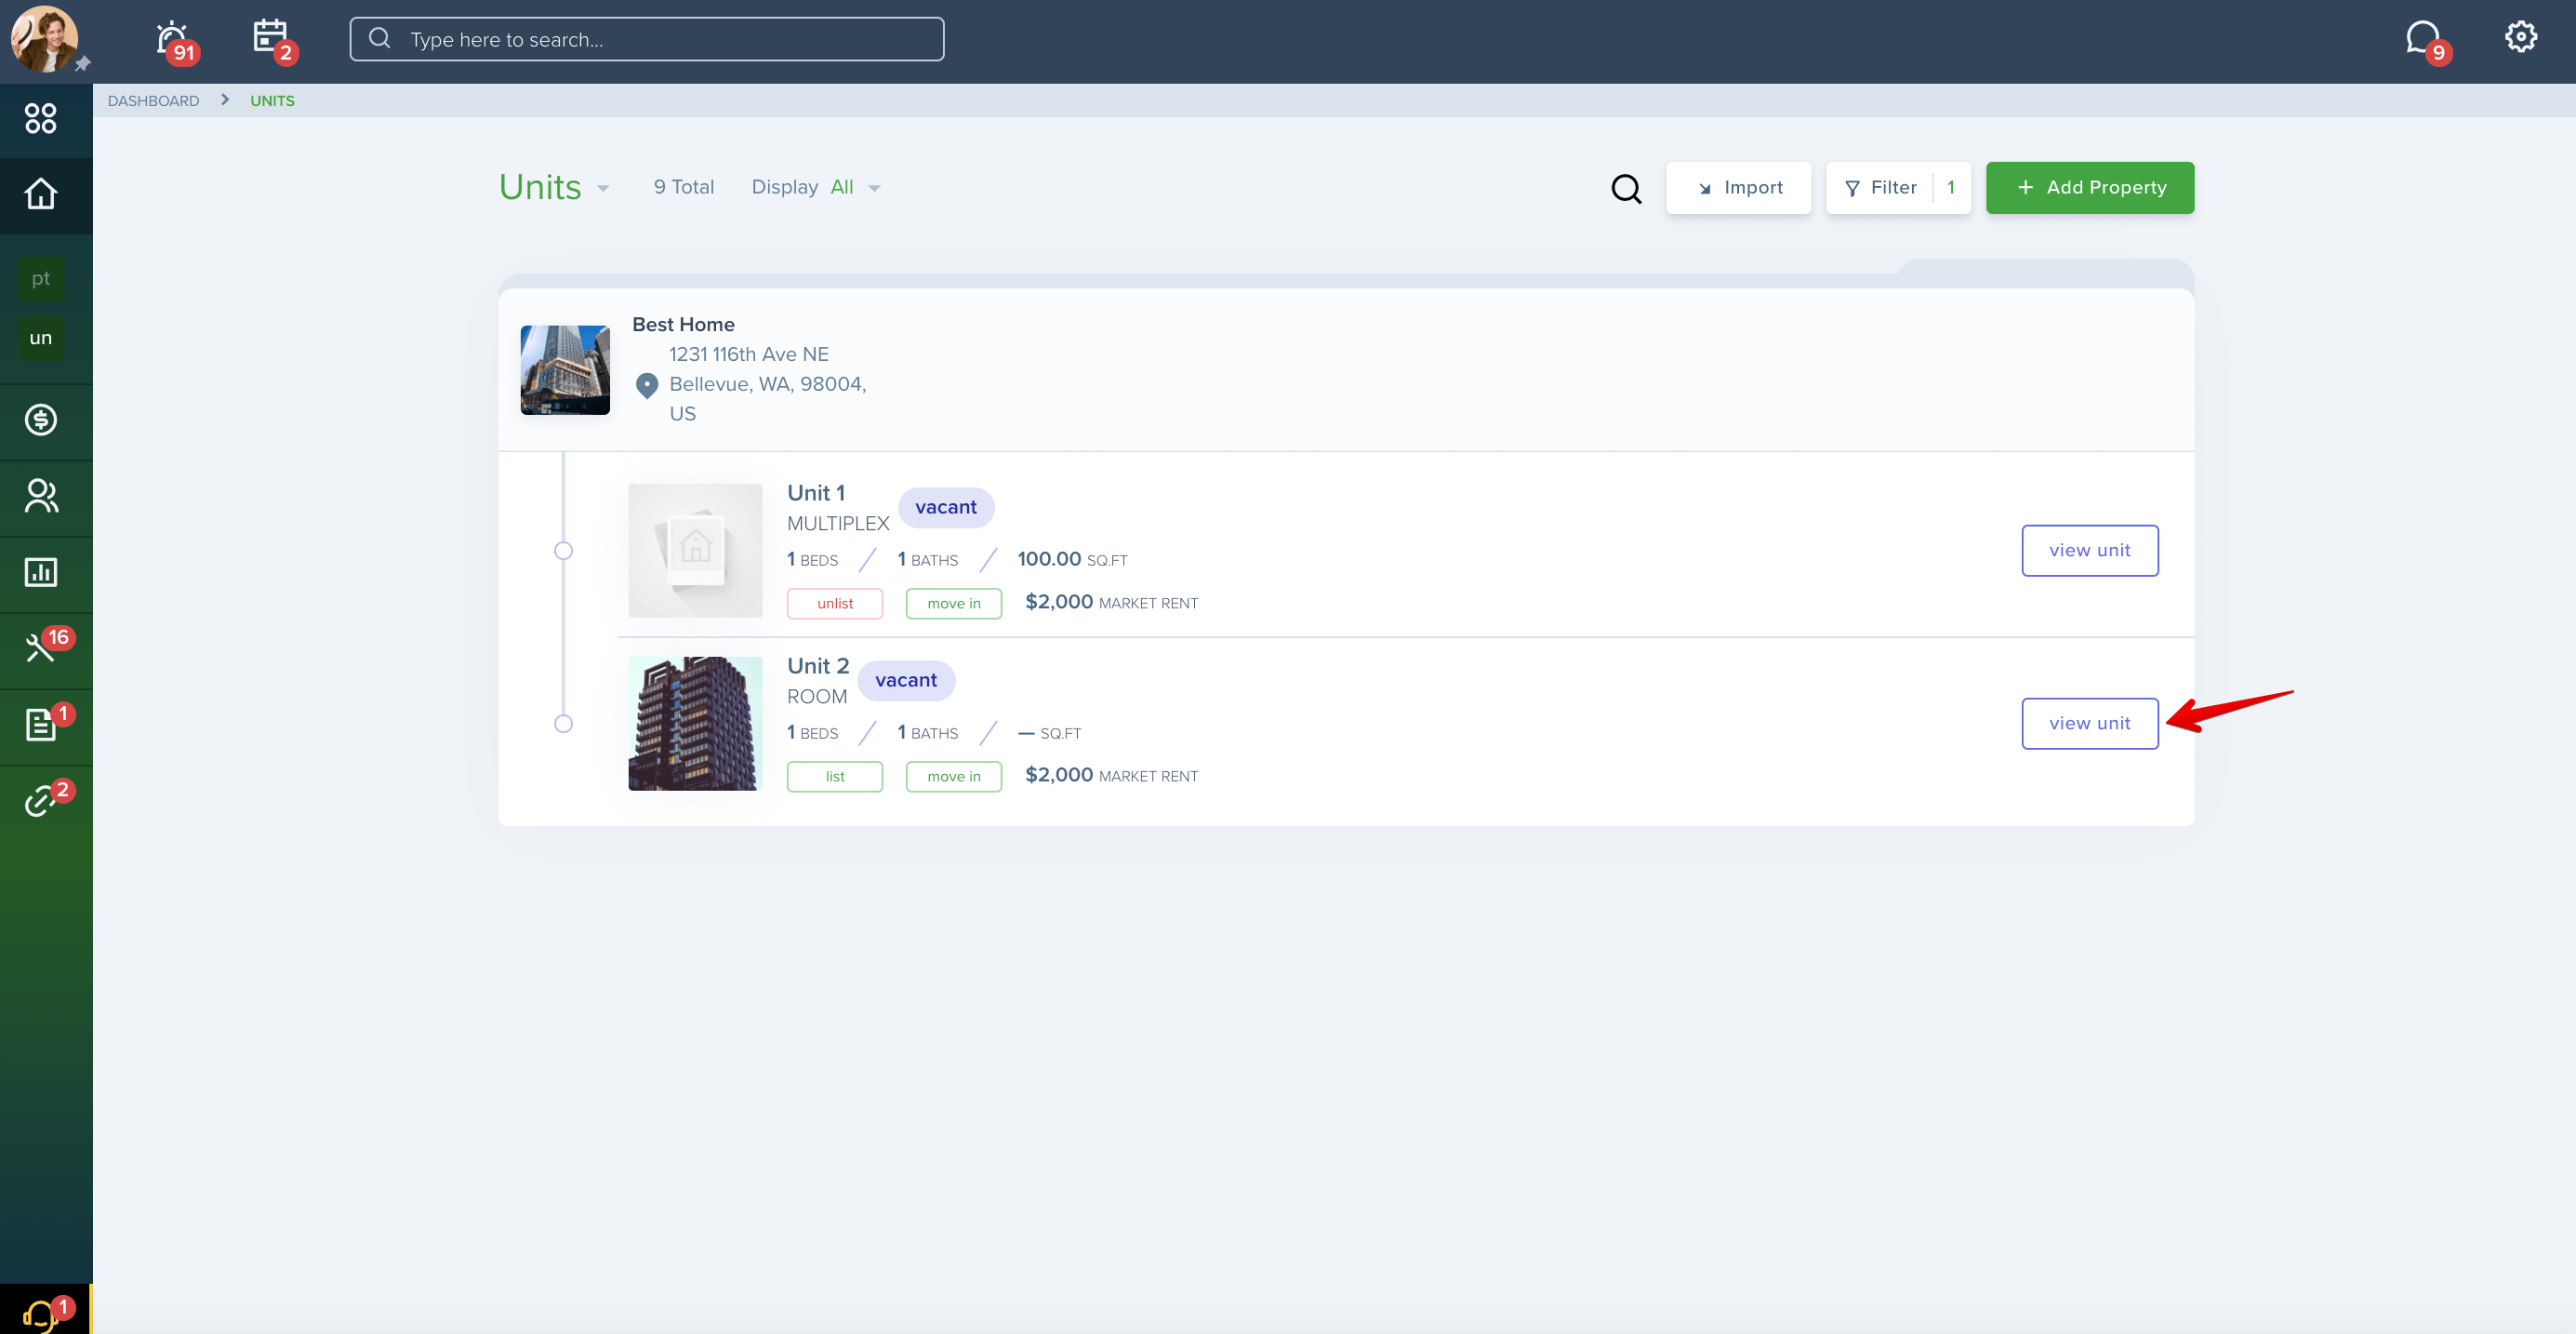This screenshot has height=1334, width=2576.
Task: Select the home properties icon in sidebar
Action: (x=41, y=194)
